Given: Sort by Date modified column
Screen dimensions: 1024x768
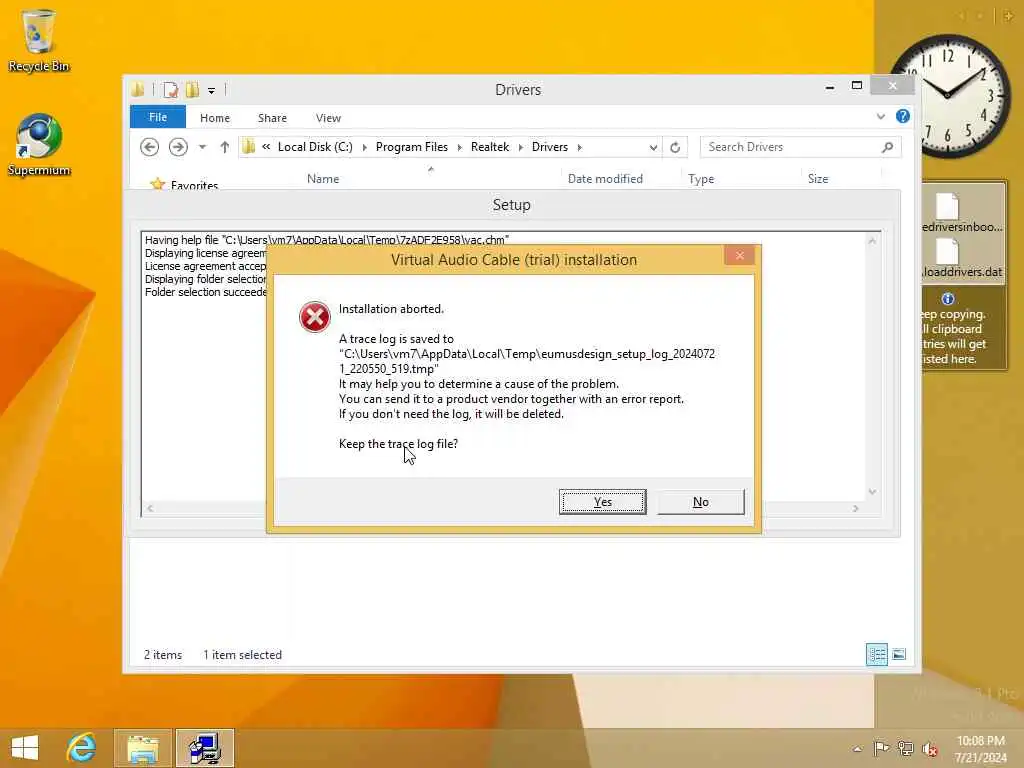Looking at the screenshot, I should 605,178.
